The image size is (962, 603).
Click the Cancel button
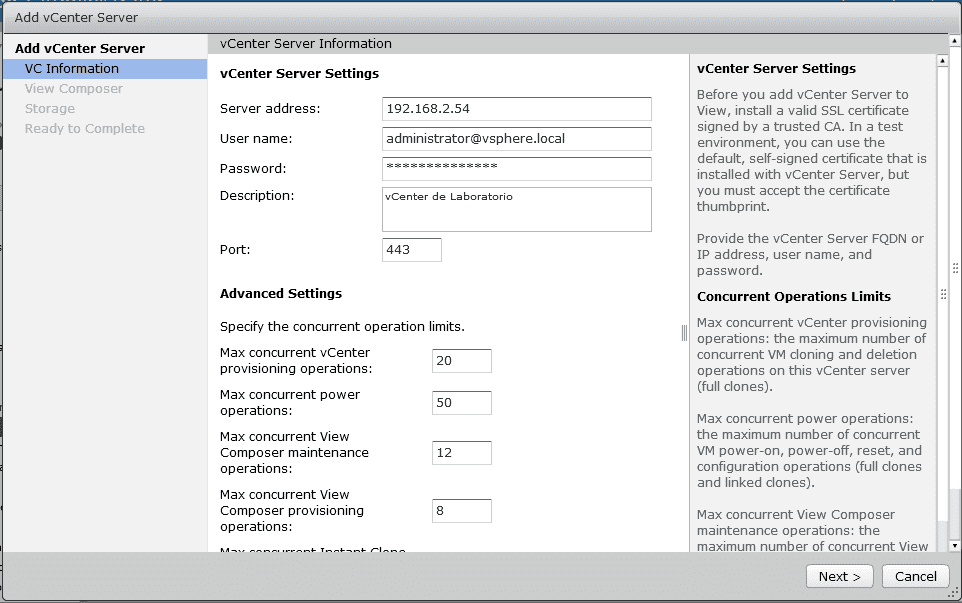pos(915,576)
